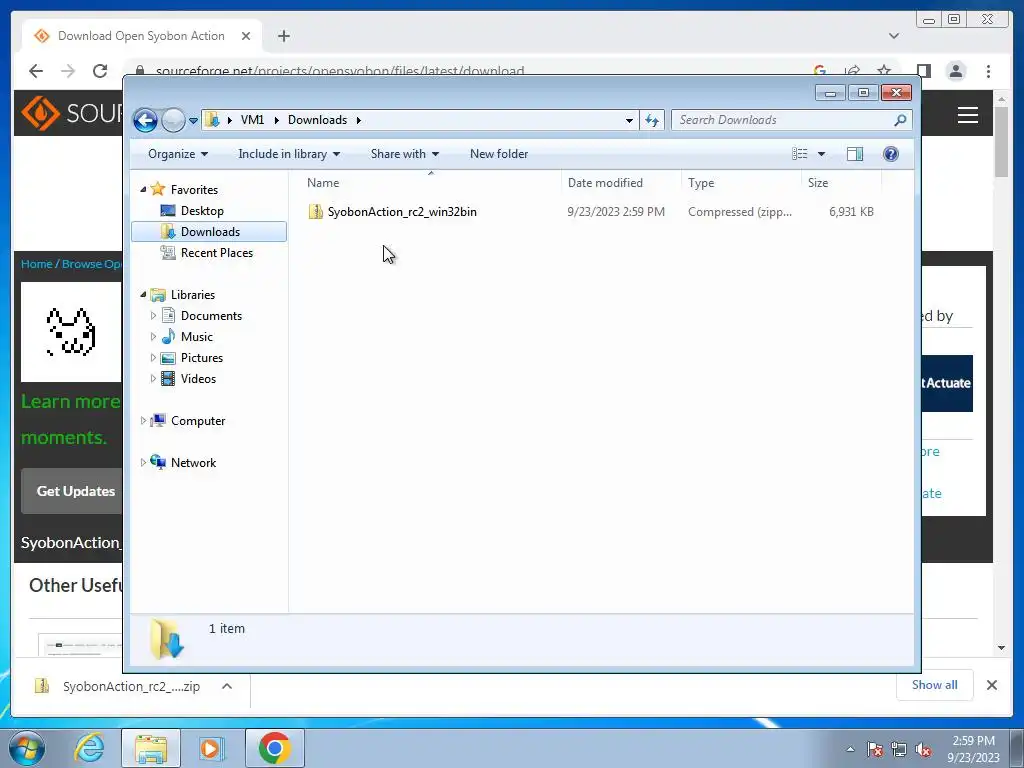This screenshot has width=1024, height=768.
Task: Close the Download Open Syobon Action tab
Action: (246, 36)
